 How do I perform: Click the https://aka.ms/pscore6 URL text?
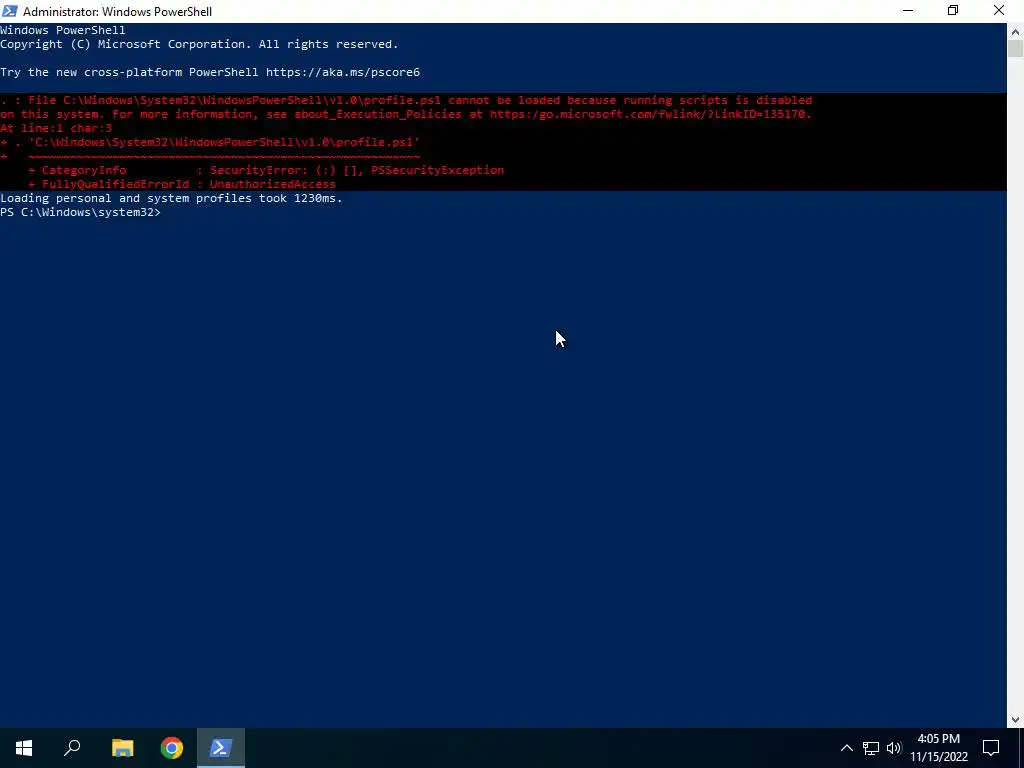tap(343, 72)
